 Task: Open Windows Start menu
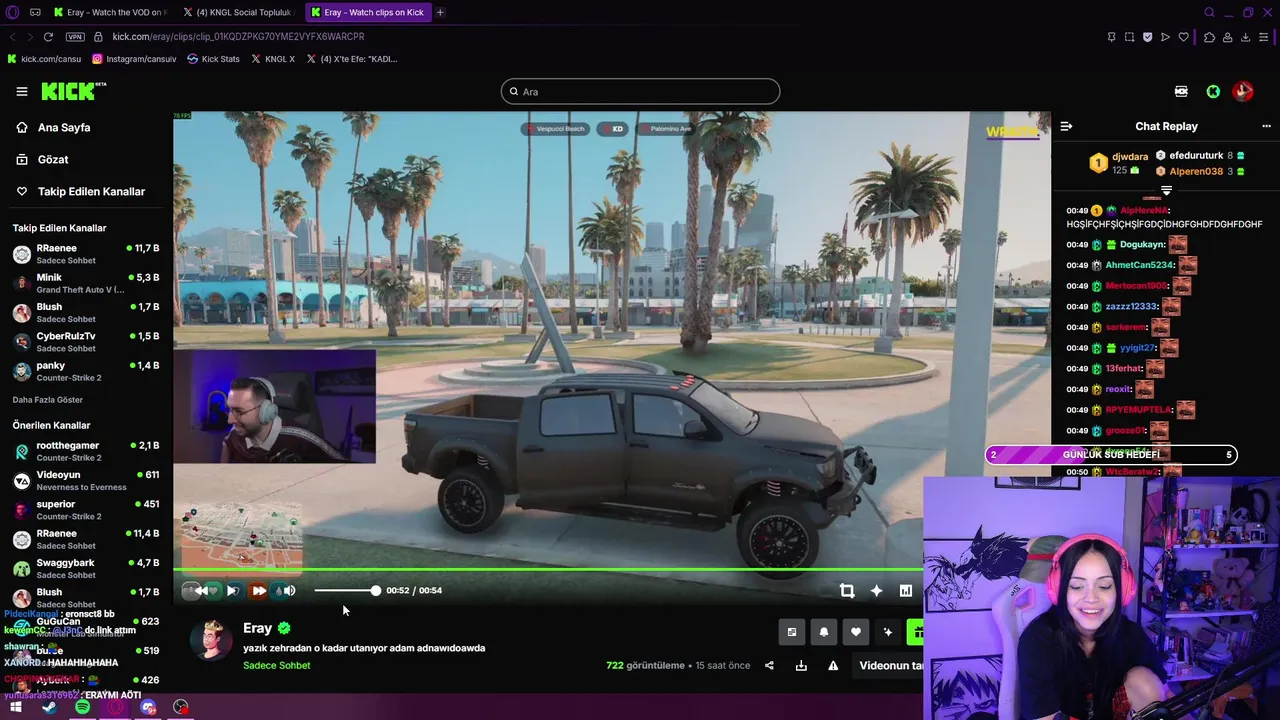pyautogui.click(x=15, y=707)
